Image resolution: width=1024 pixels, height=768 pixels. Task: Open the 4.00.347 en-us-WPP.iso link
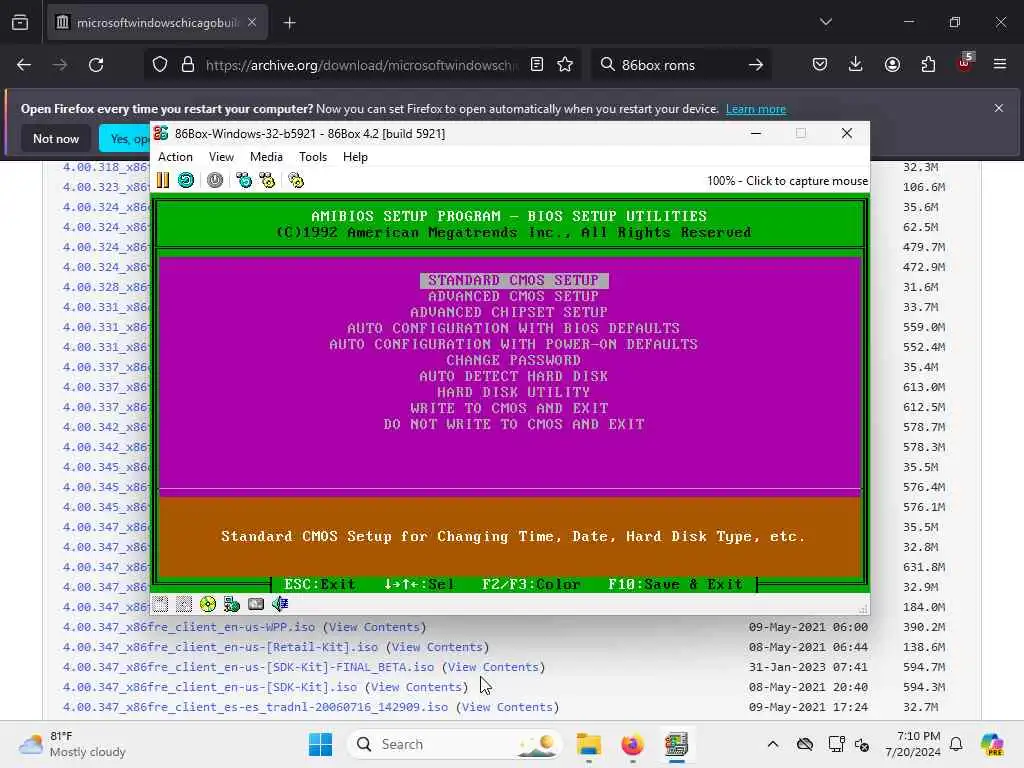189,627
